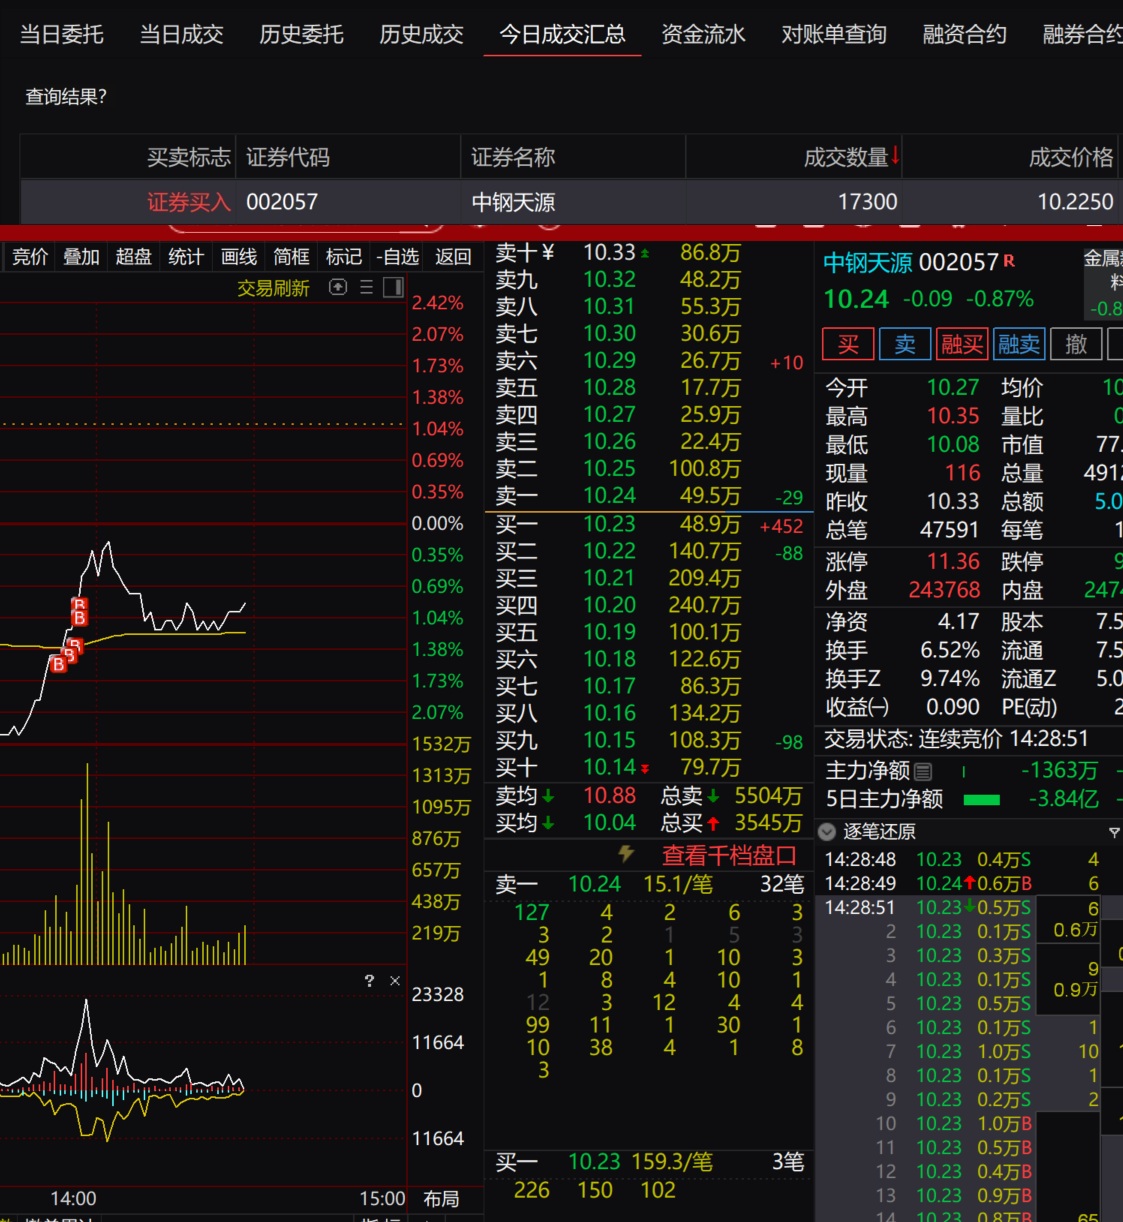
Task: Click the question mark icon on indicator panel
Action: [369, 980]
